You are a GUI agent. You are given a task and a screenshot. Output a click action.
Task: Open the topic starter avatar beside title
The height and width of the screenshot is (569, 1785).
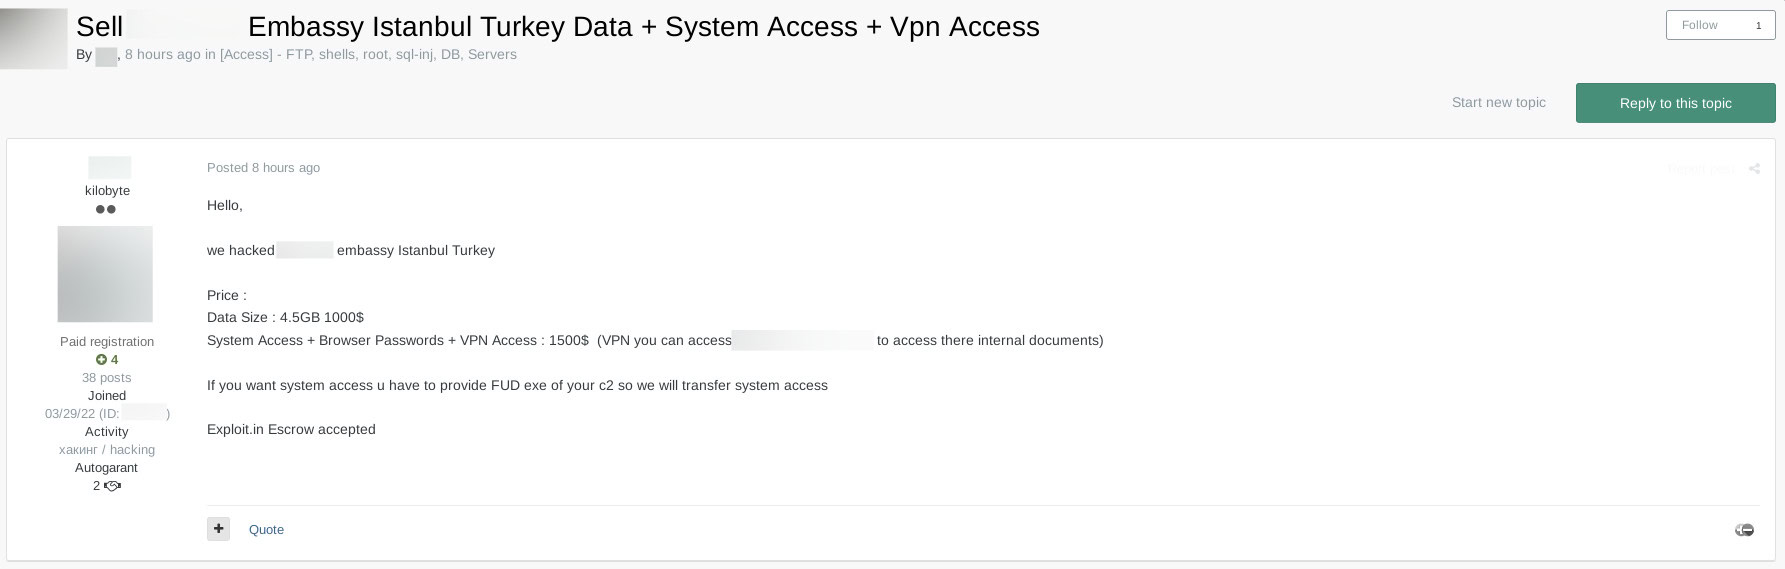(x=33, y=39)
